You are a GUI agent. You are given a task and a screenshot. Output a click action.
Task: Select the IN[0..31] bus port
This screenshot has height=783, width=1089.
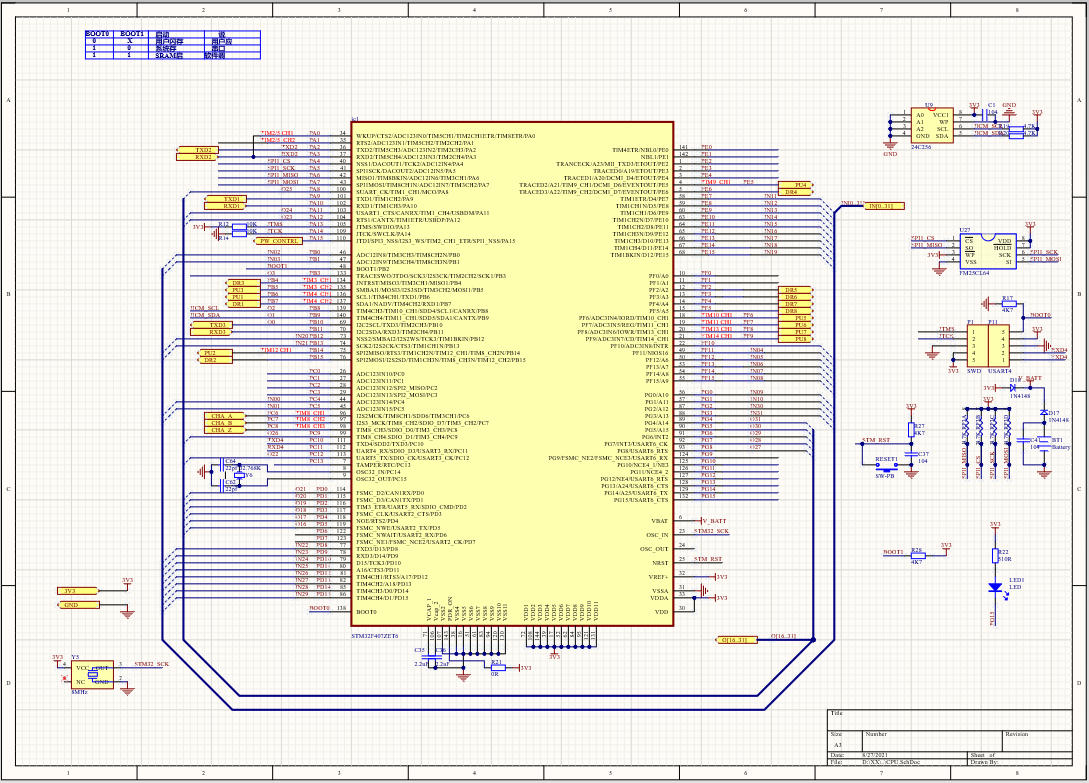(883, 206)
